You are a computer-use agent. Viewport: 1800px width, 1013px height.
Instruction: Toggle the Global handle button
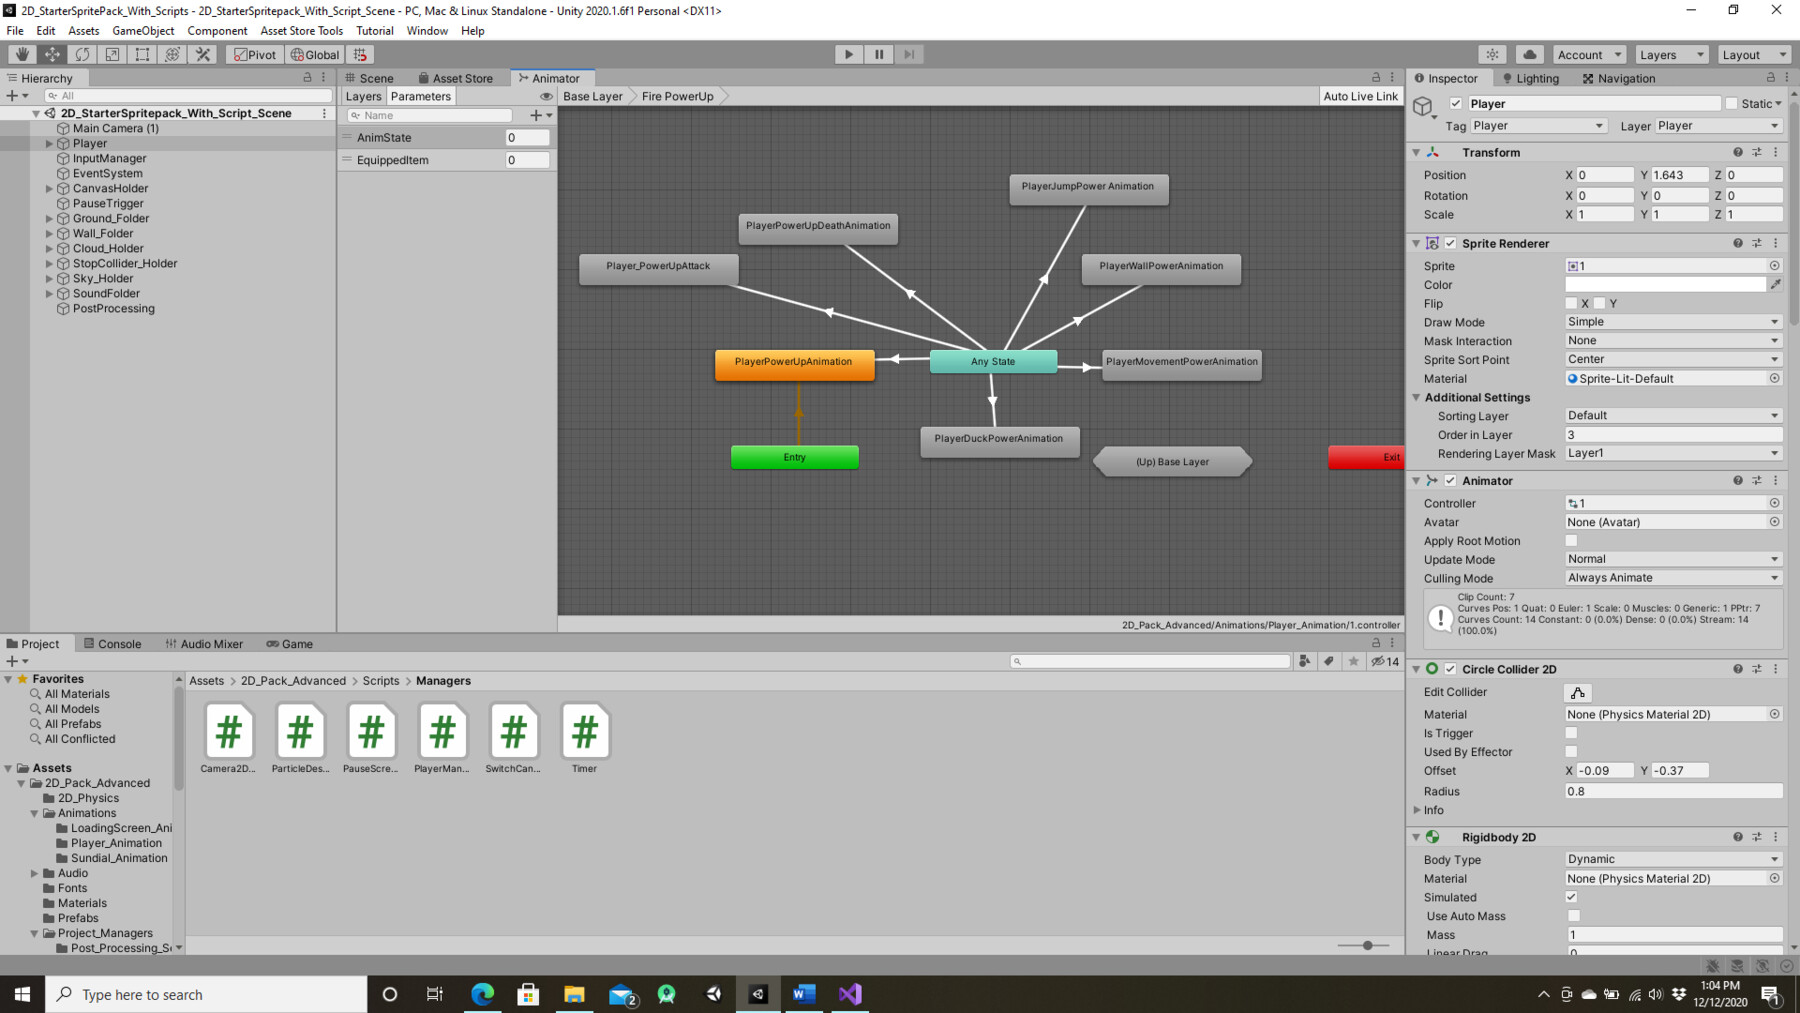pyautogui.click(x=316, y=54)
